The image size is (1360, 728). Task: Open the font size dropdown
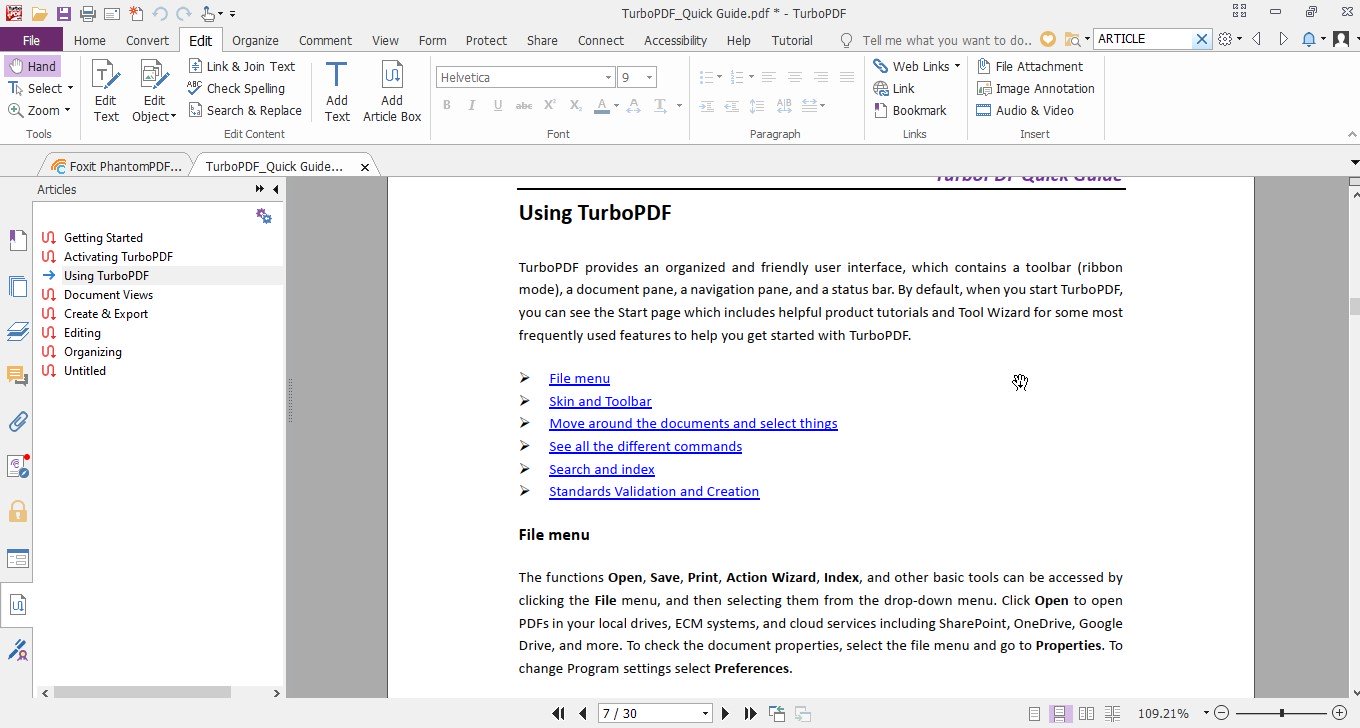(650, 78)
